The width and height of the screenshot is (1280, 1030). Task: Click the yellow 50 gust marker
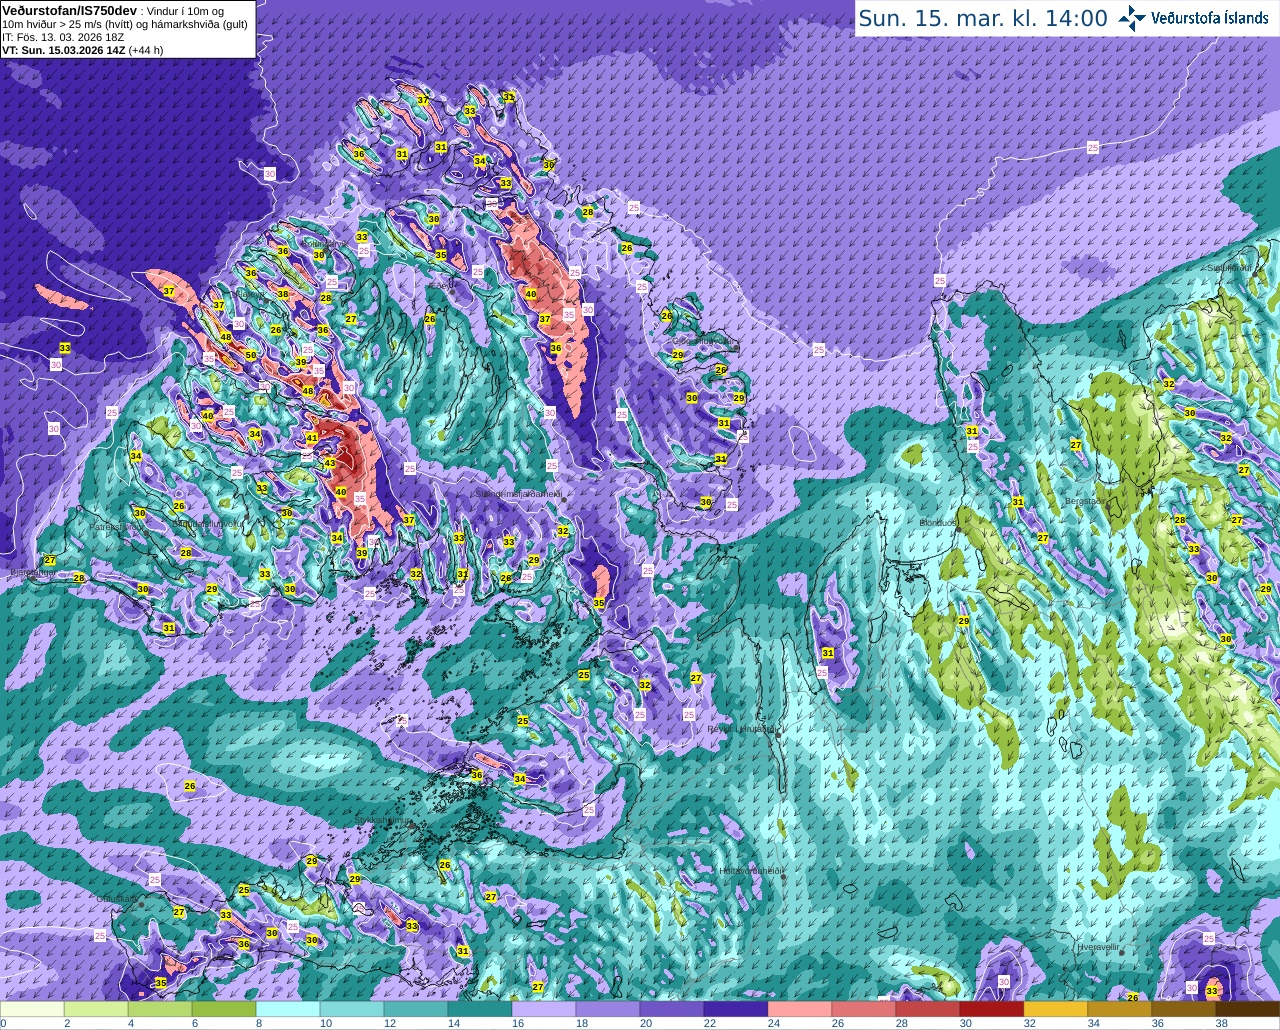(251, 355)
